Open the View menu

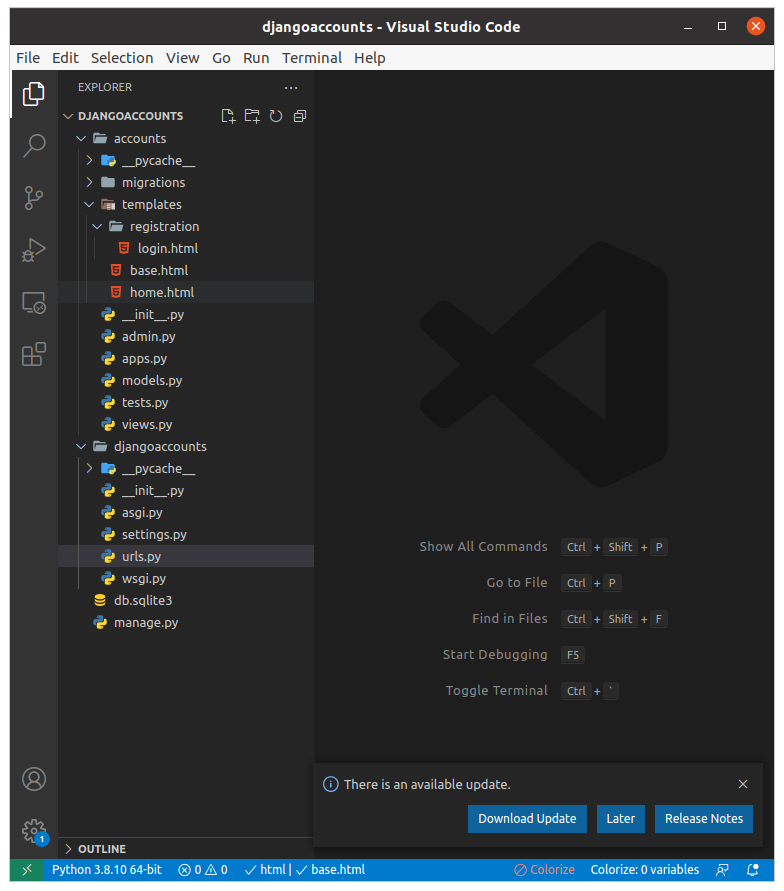(x=183, y=58)
